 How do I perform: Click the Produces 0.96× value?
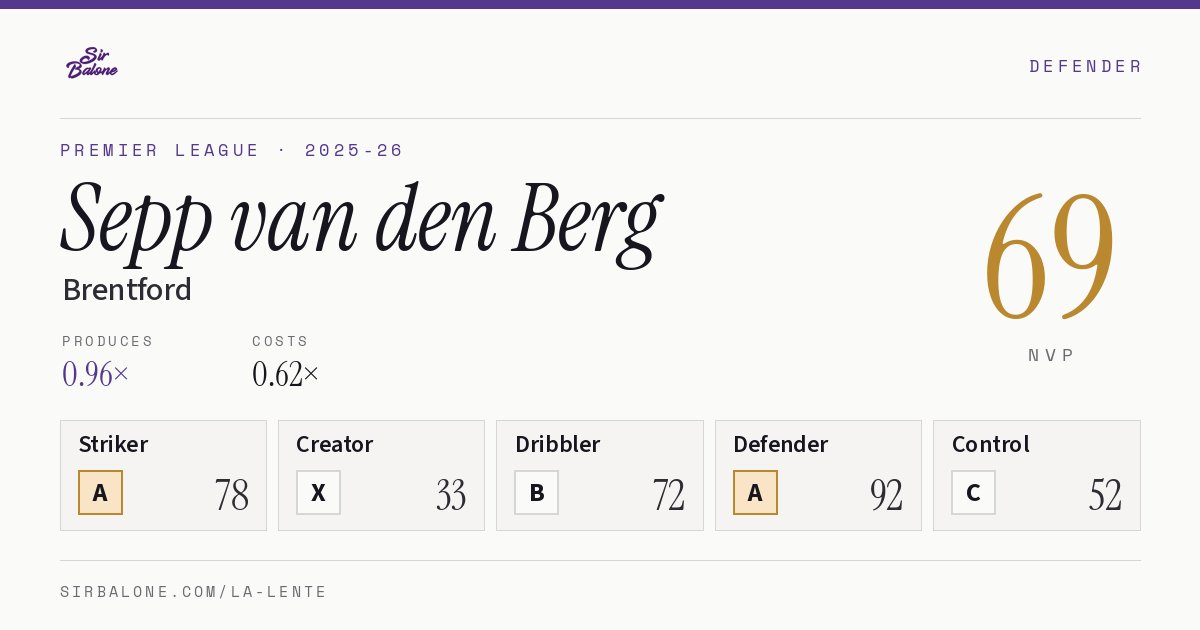(95, 374)
